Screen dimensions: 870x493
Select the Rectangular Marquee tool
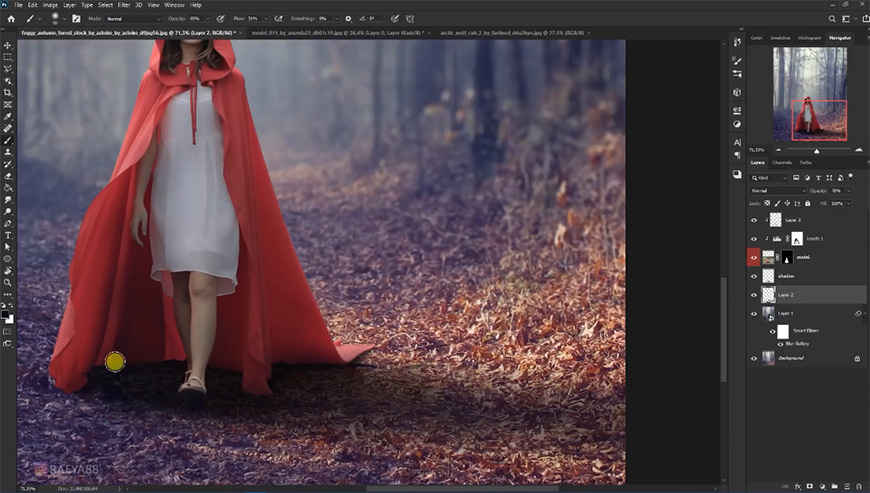(8, 57)
